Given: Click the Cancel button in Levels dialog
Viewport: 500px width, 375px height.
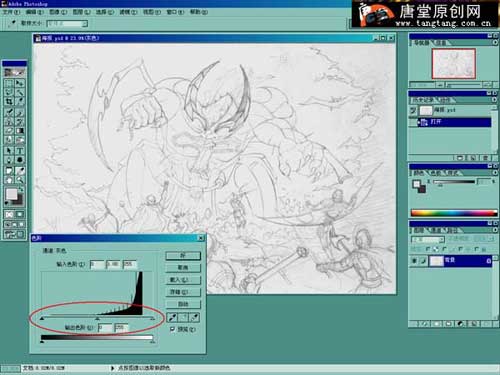Looking at the screenshot, I should [183, 268].
